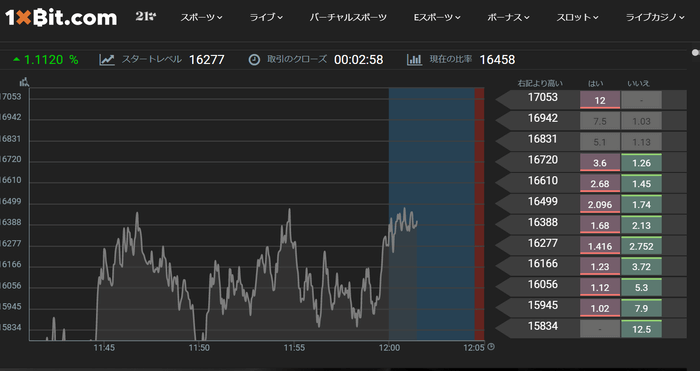The width and height of the screenshot is (700, 371).
Task: Click the 1xBit.com logo
Action: tap(61, 18)
